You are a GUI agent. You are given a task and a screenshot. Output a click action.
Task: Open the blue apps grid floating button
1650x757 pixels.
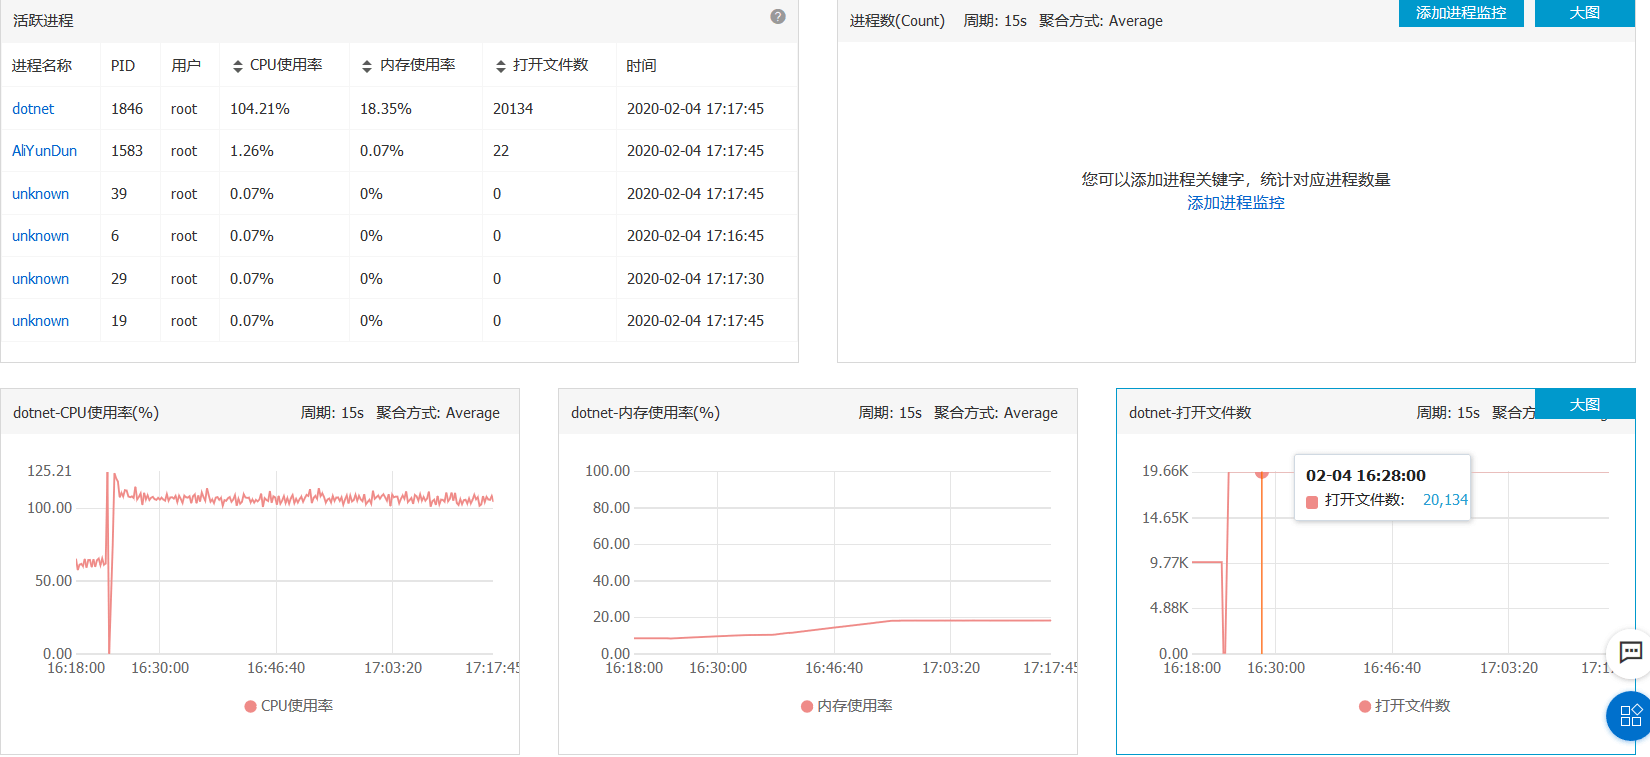pyautogui.click(x=1630, y=715)
